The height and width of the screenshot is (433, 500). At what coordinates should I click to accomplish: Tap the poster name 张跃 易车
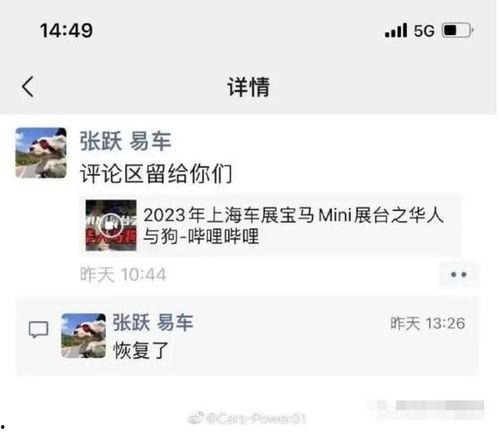point(125,141)
